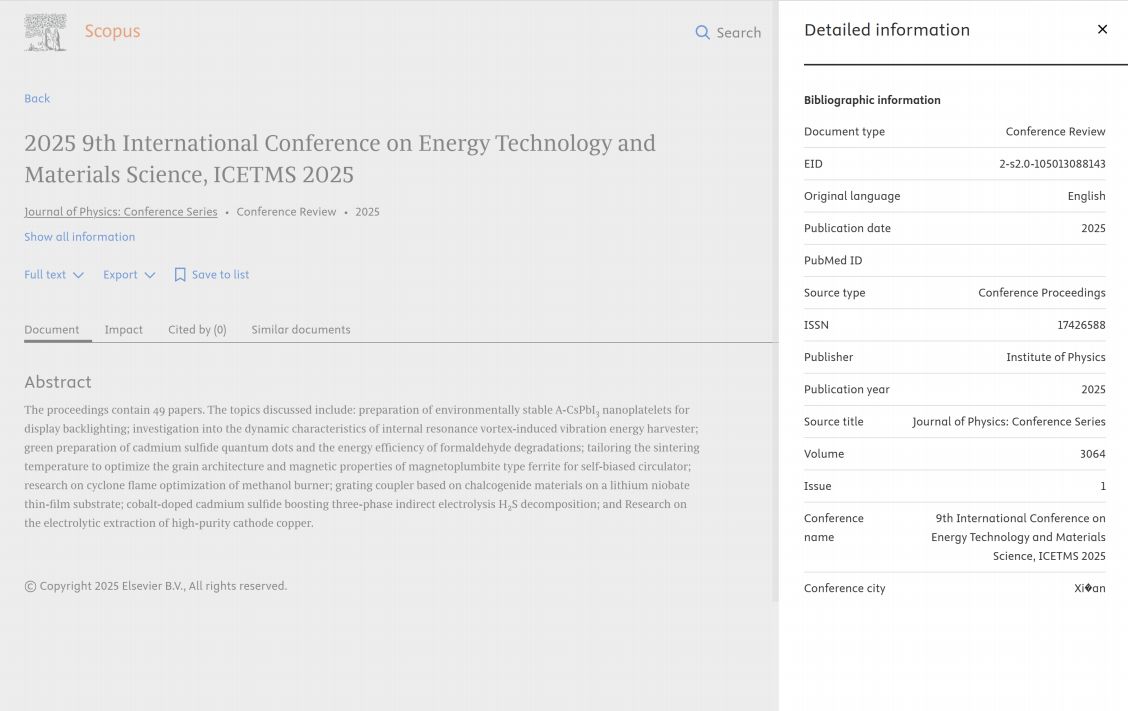The height and width of the screenshot is (711, 1128).
Task: Close the Detailed information panel
Action: [x=1102, y=30]
